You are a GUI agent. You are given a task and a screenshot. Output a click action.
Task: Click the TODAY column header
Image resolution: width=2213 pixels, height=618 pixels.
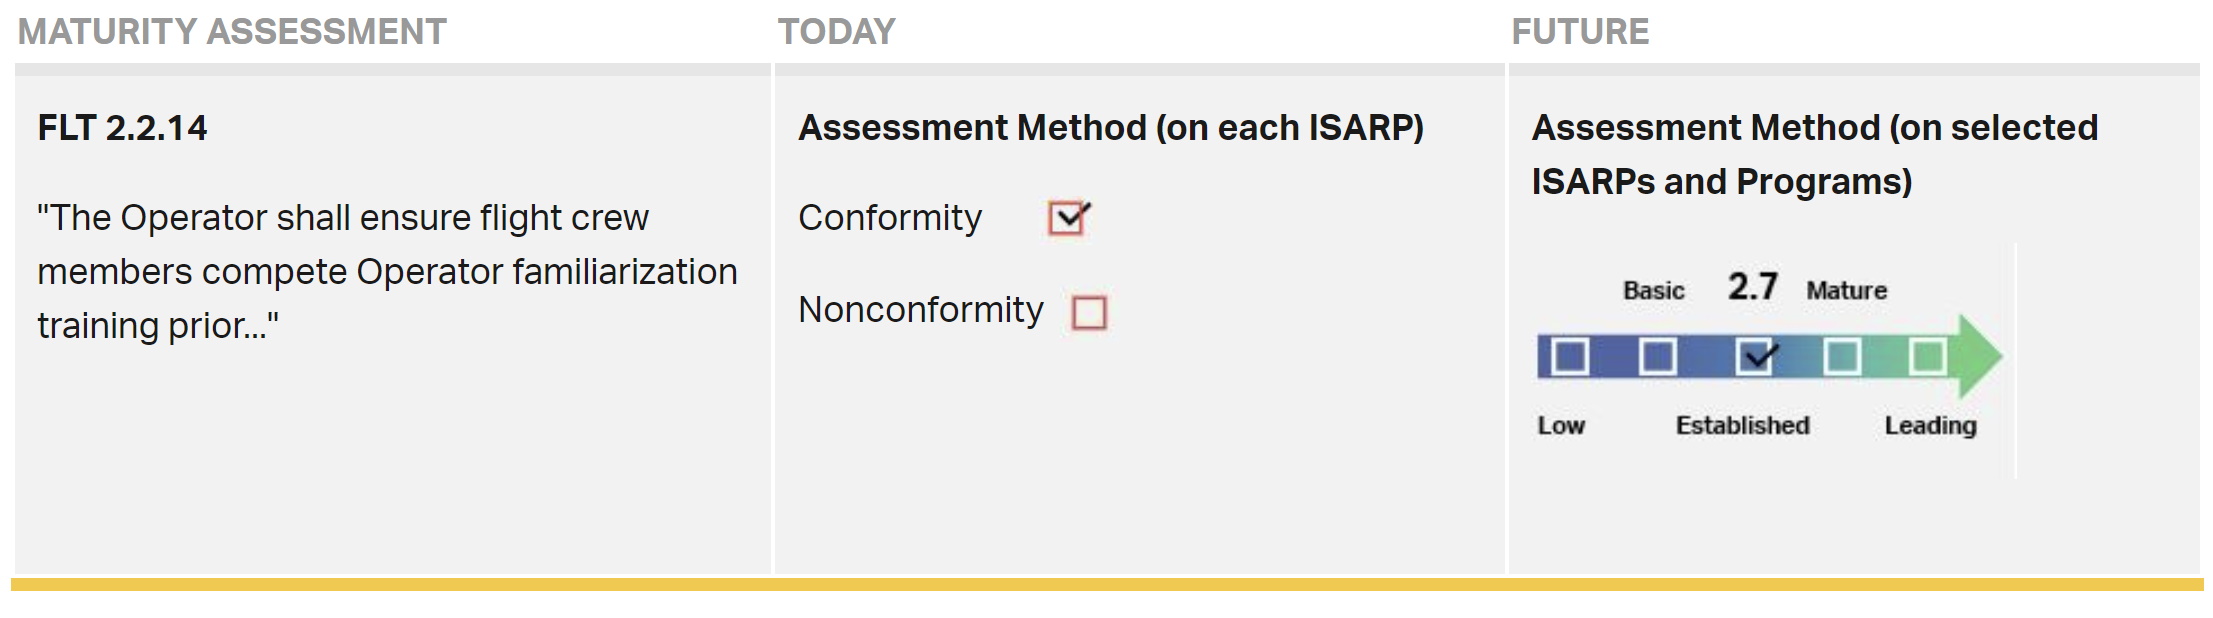tap(837, 32)
